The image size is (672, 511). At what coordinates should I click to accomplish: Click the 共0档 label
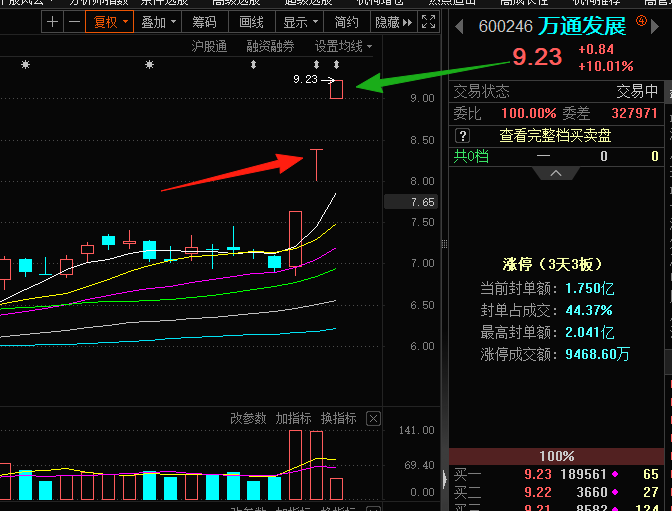coord(471,156)
